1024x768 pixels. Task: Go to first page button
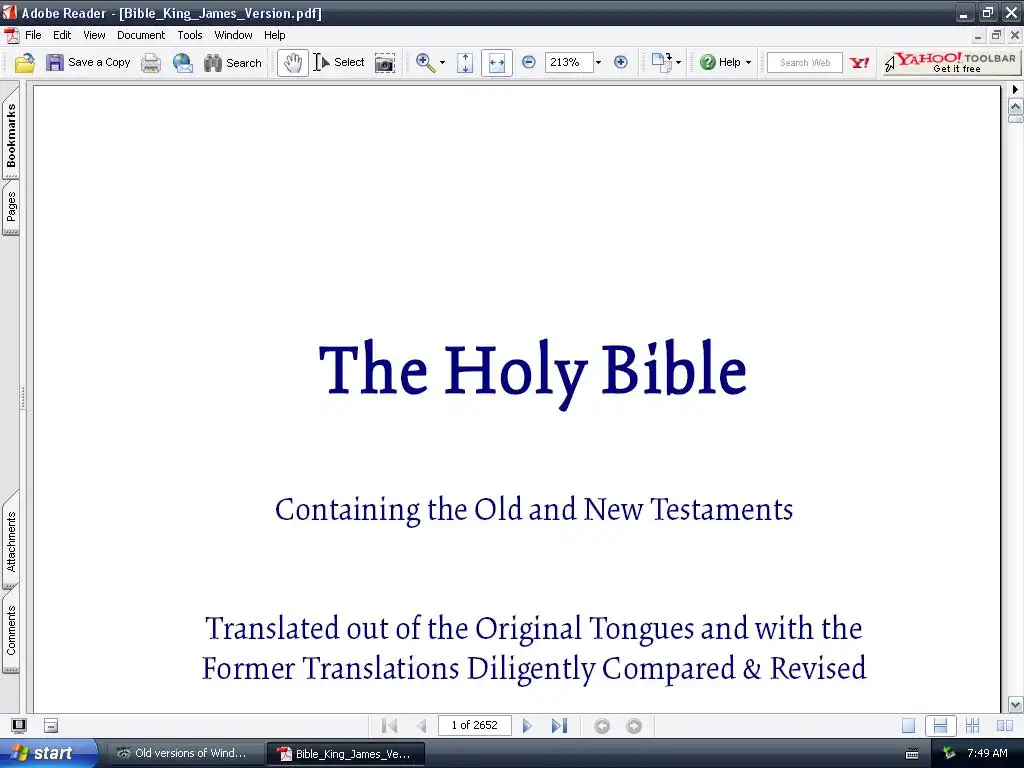[x=389, y=726]
